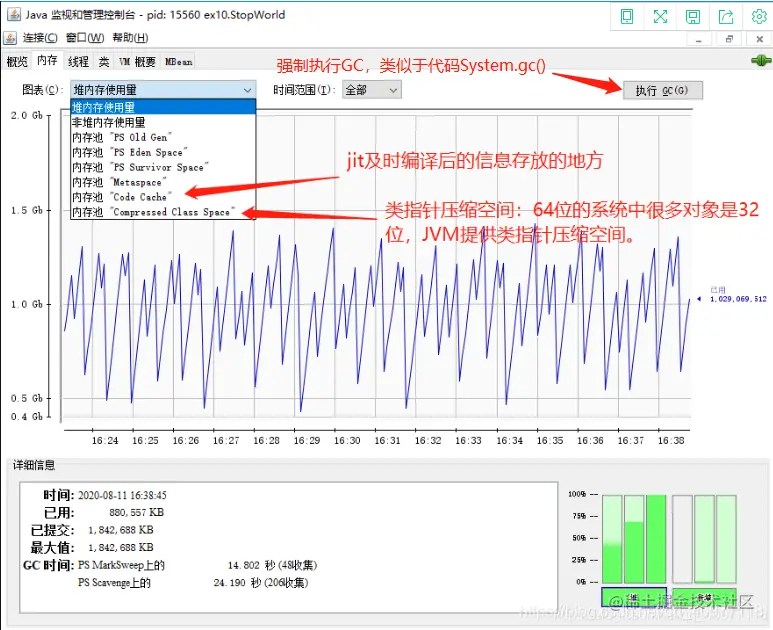This screenshot has height=630, width=773.
Task: Expand the 时间范围 dropdown showing 全部
Action: tap(372, 90)
